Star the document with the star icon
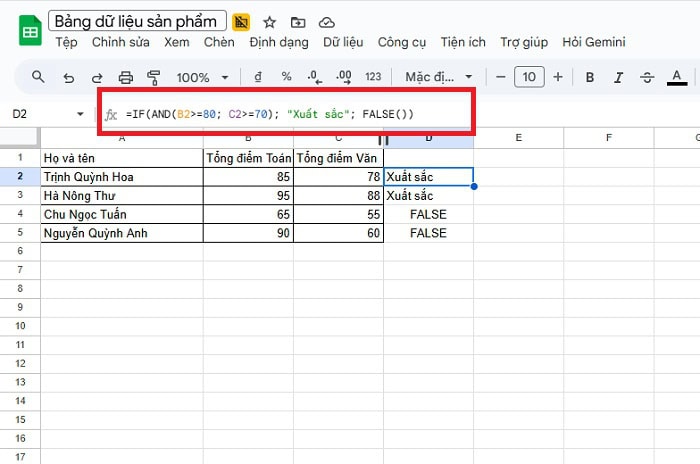The height and width of the screenshot is (464, 700). click(269, 22)
